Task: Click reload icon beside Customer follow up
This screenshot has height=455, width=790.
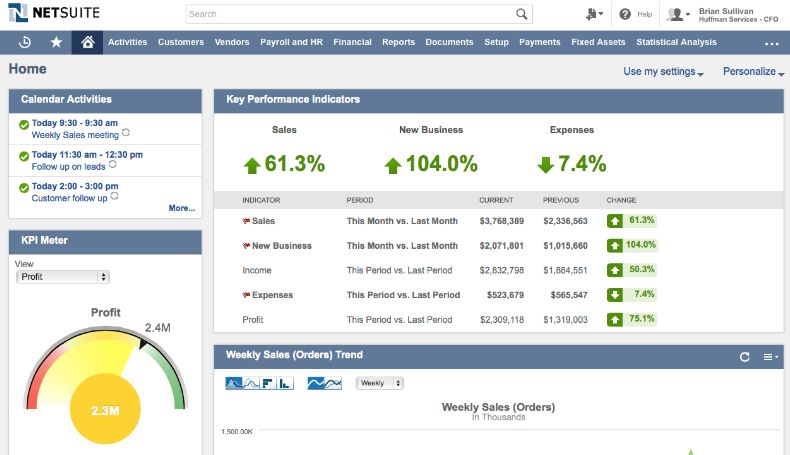Action: pos(114,196)
